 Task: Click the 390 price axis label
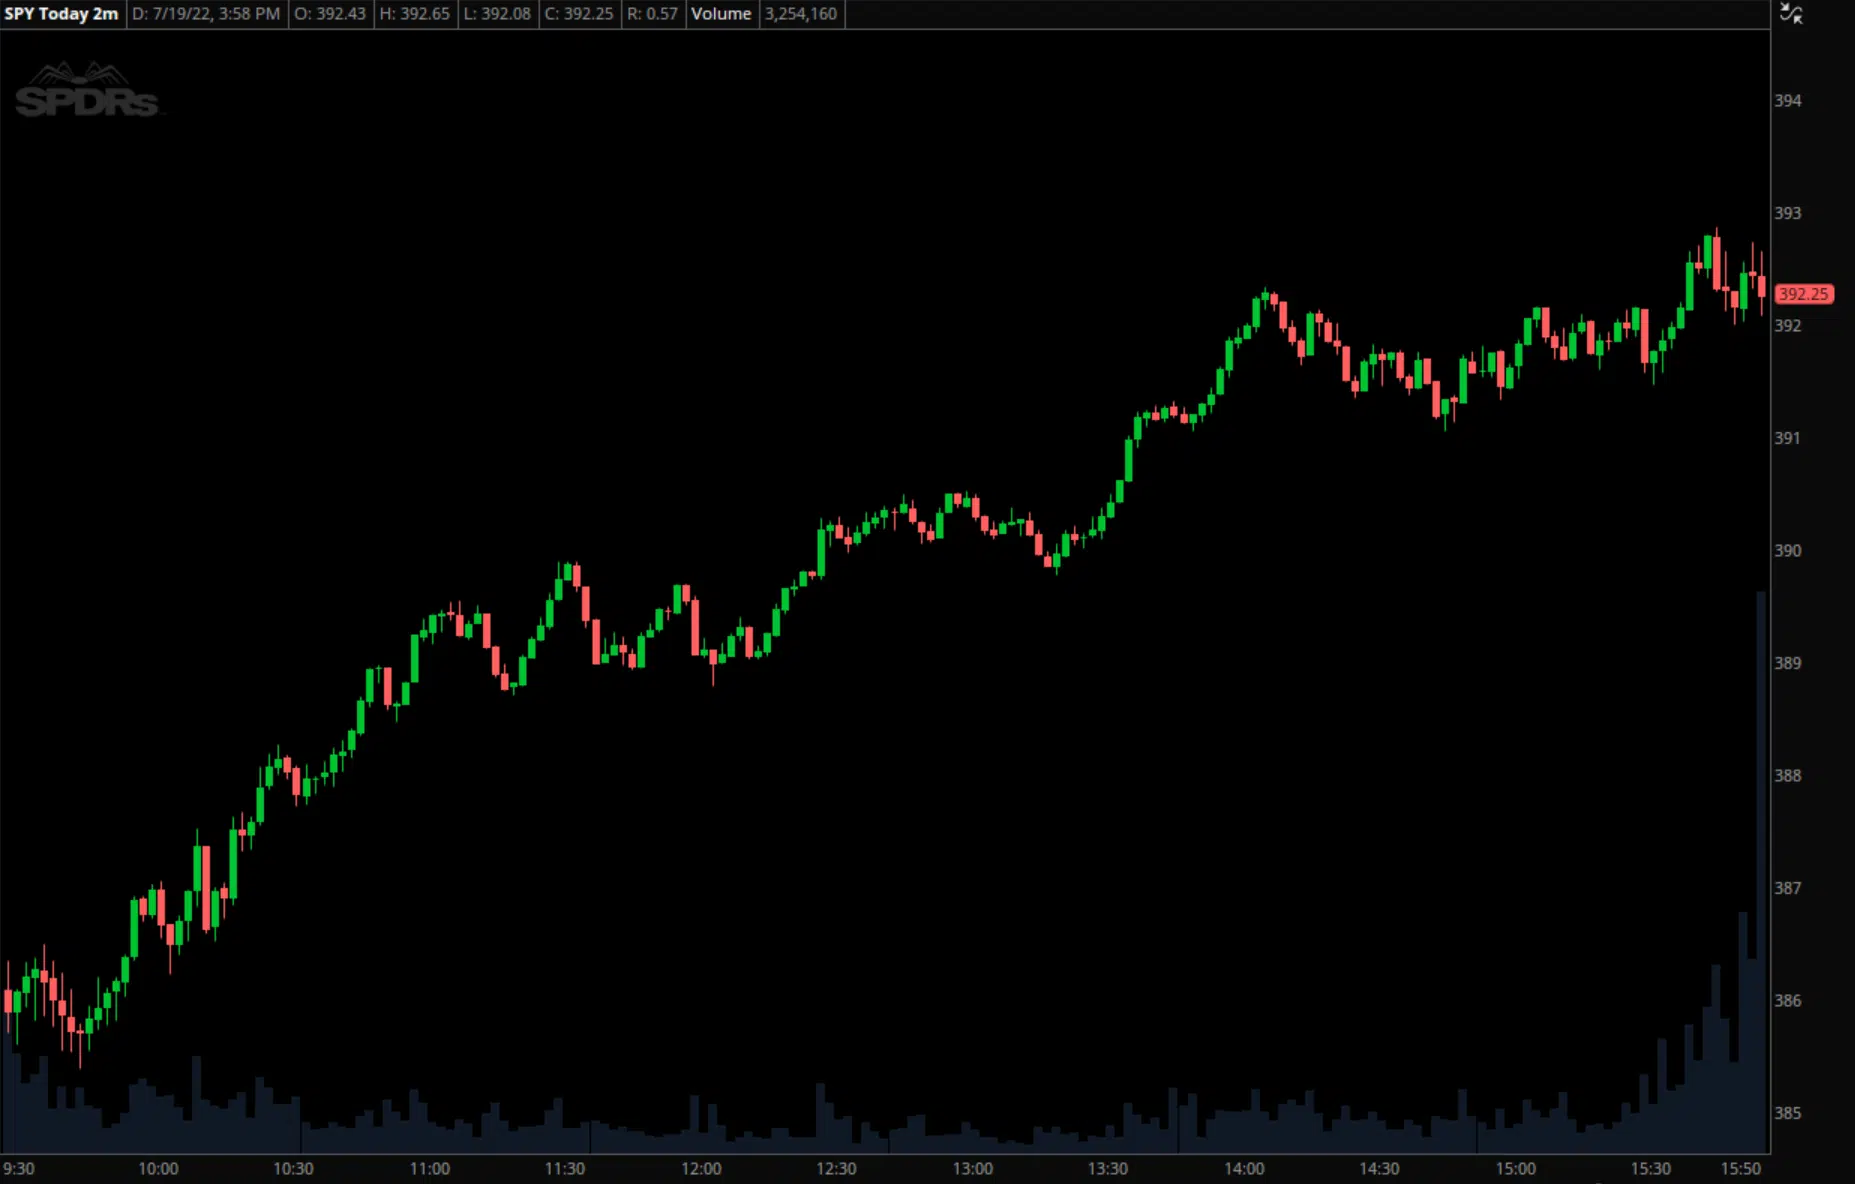click(x=1788, y=551)
